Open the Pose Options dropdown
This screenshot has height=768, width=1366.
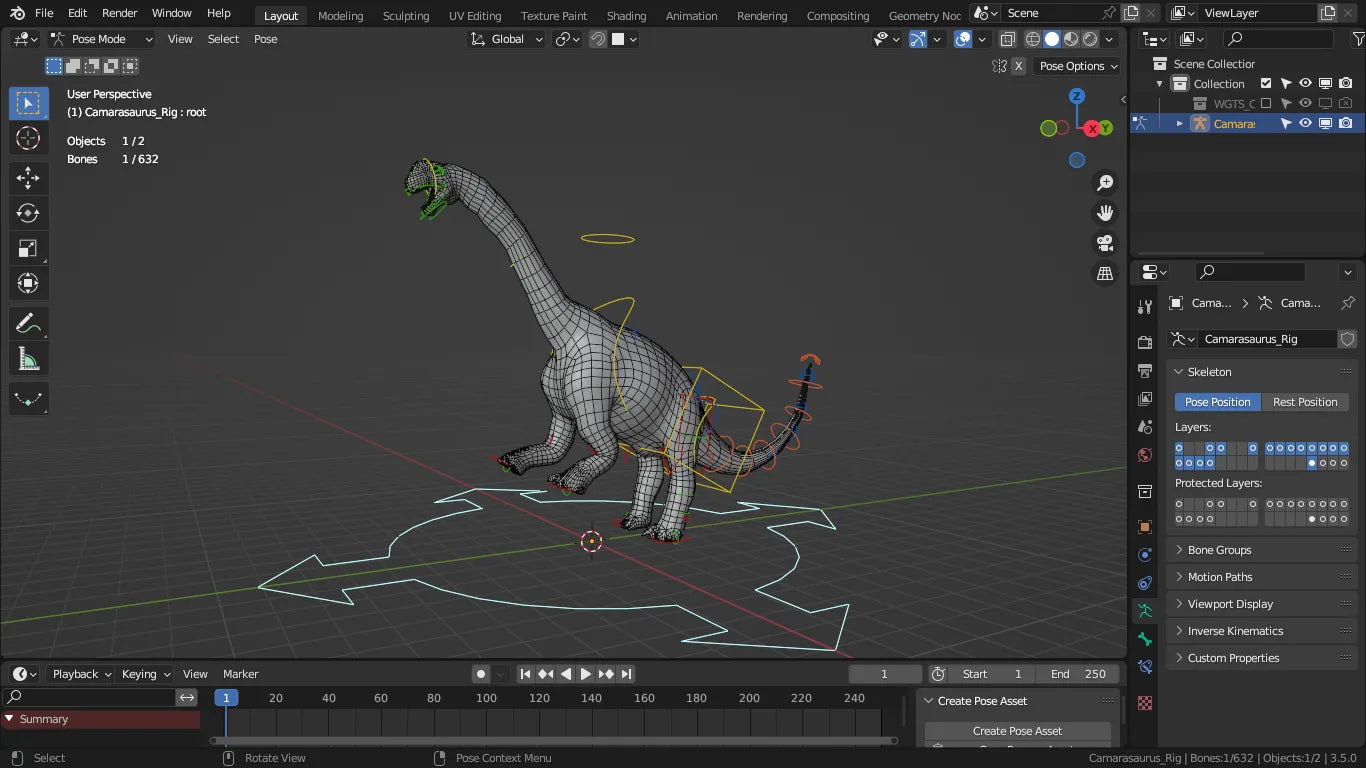(1077, 66)
